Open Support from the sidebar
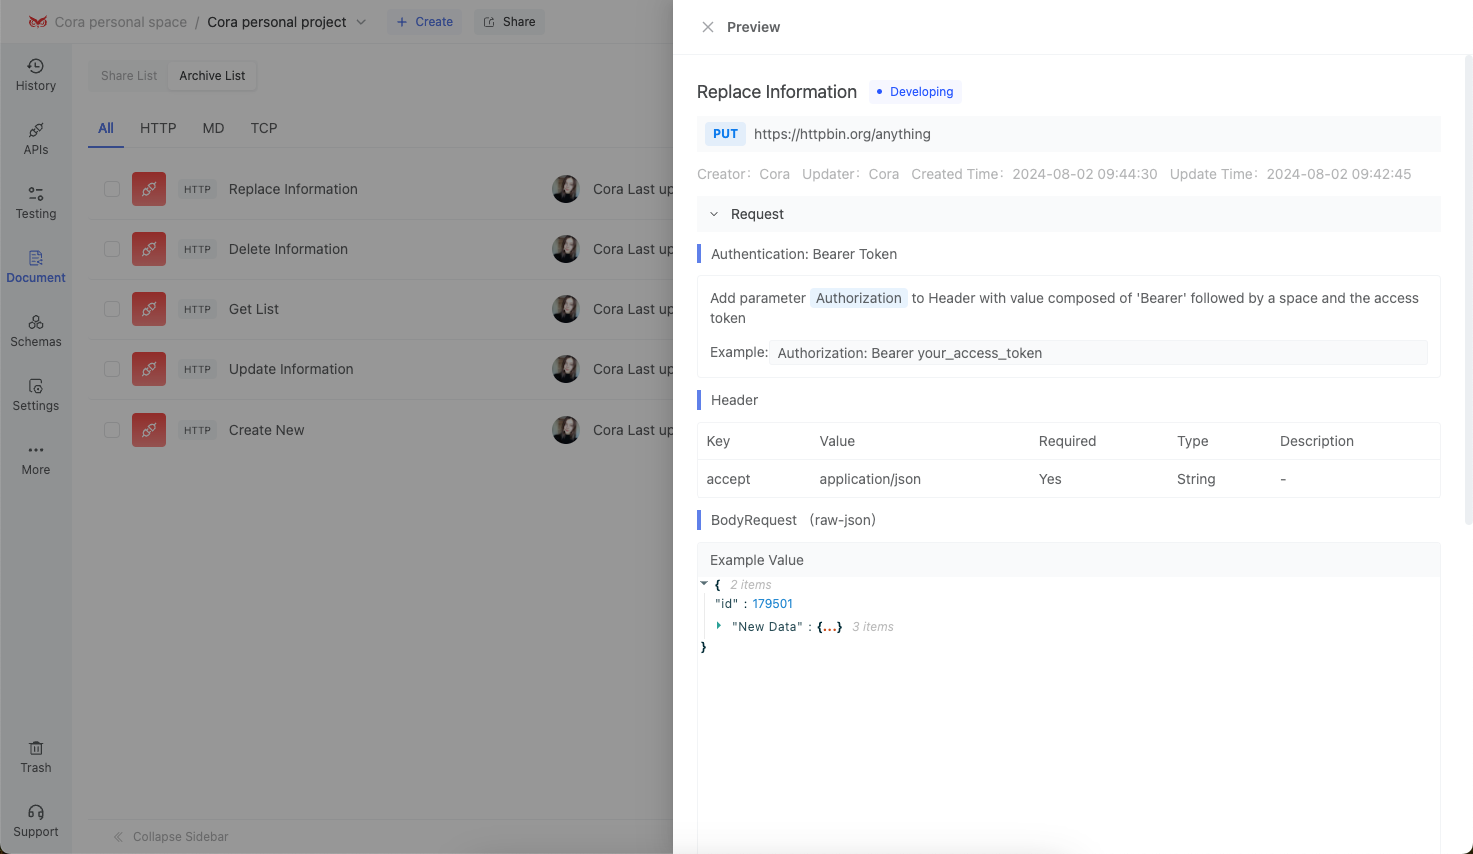 [36, 821]
